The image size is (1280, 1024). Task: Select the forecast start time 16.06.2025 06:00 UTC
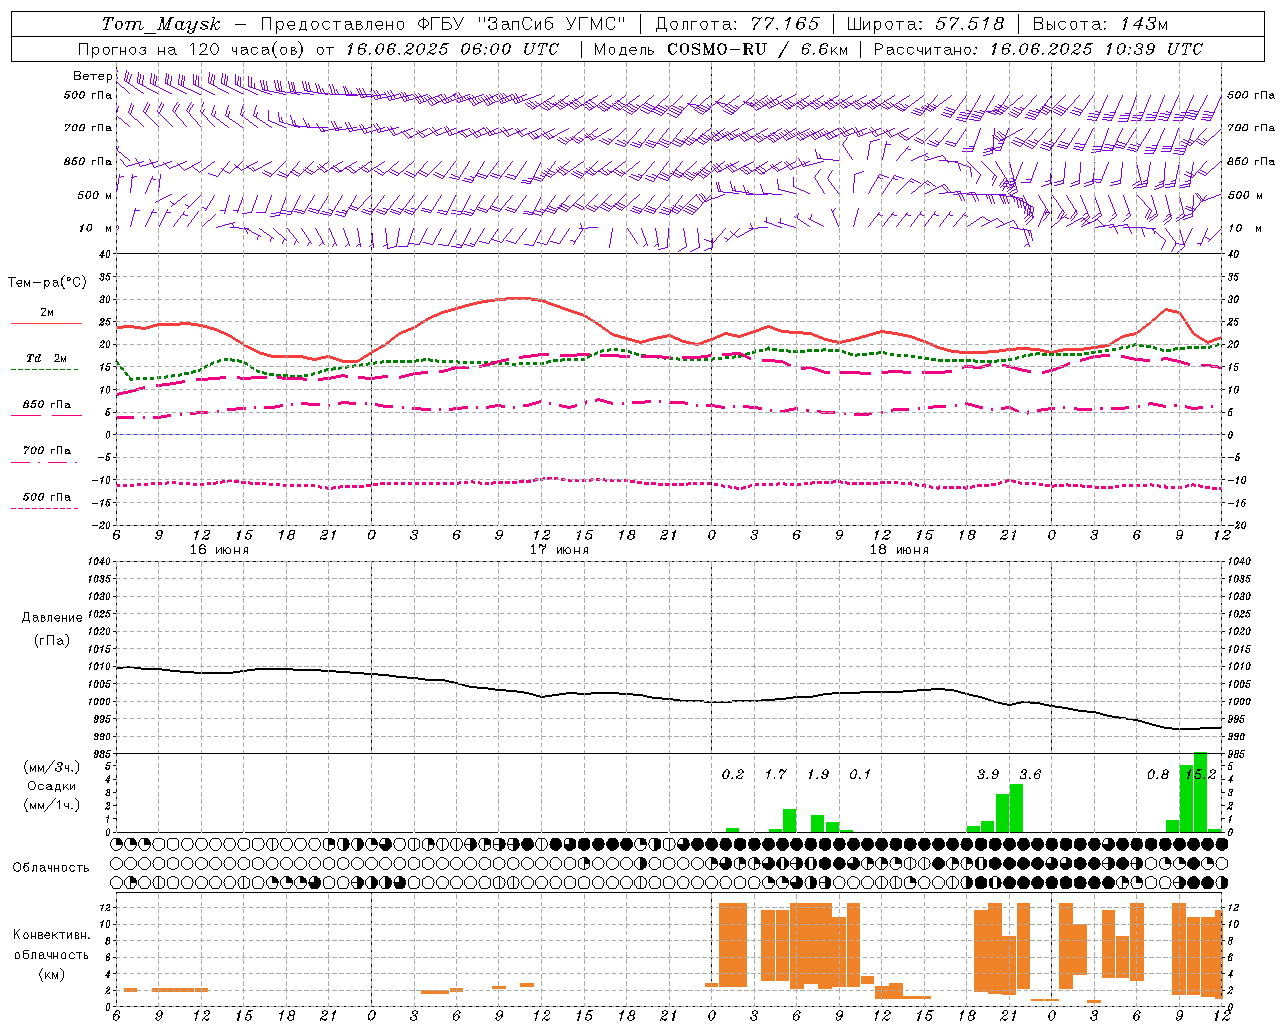point(452,49)
